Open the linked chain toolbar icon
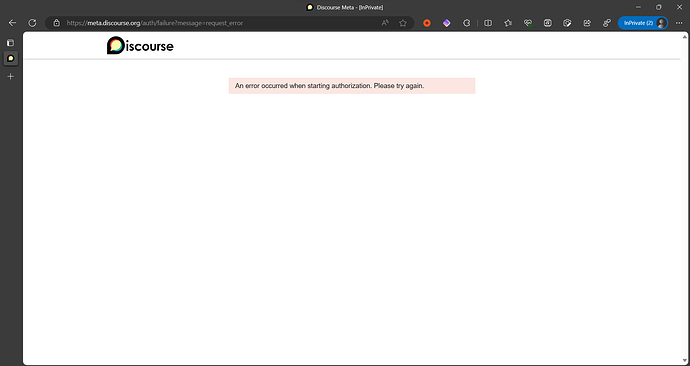Viewport: 690px width, 366px height. [x=607, y=23]
